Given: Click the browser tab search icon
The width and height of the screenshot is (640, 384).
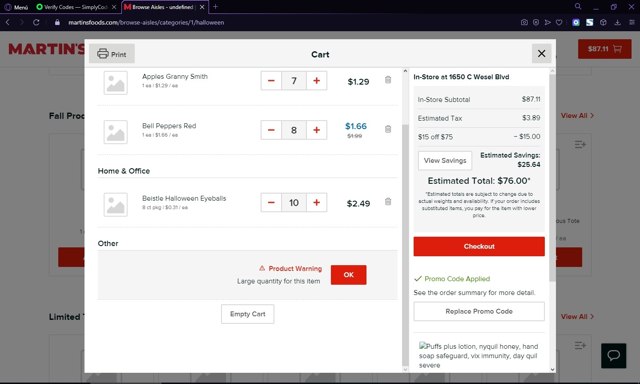Looking at the screenshot, I should click(578, 7).
